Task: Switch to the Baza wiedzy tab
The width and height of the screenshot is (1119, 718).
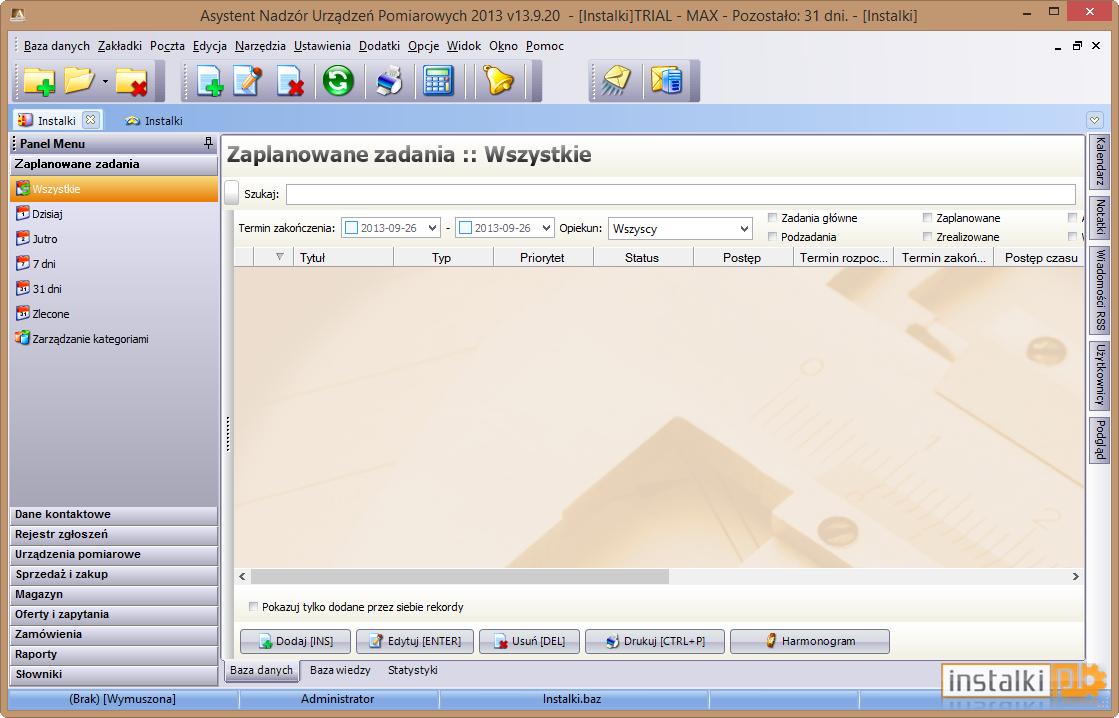Action: click(x=340, y=670)
